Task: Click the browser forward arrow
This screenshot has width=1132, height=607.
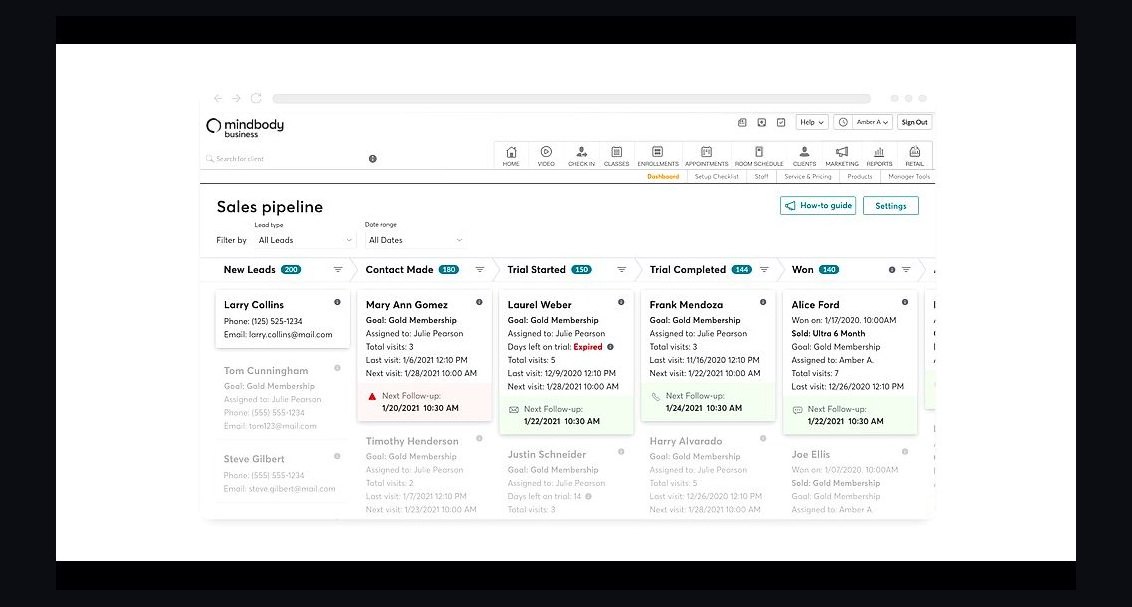Action: pos(236,98)
